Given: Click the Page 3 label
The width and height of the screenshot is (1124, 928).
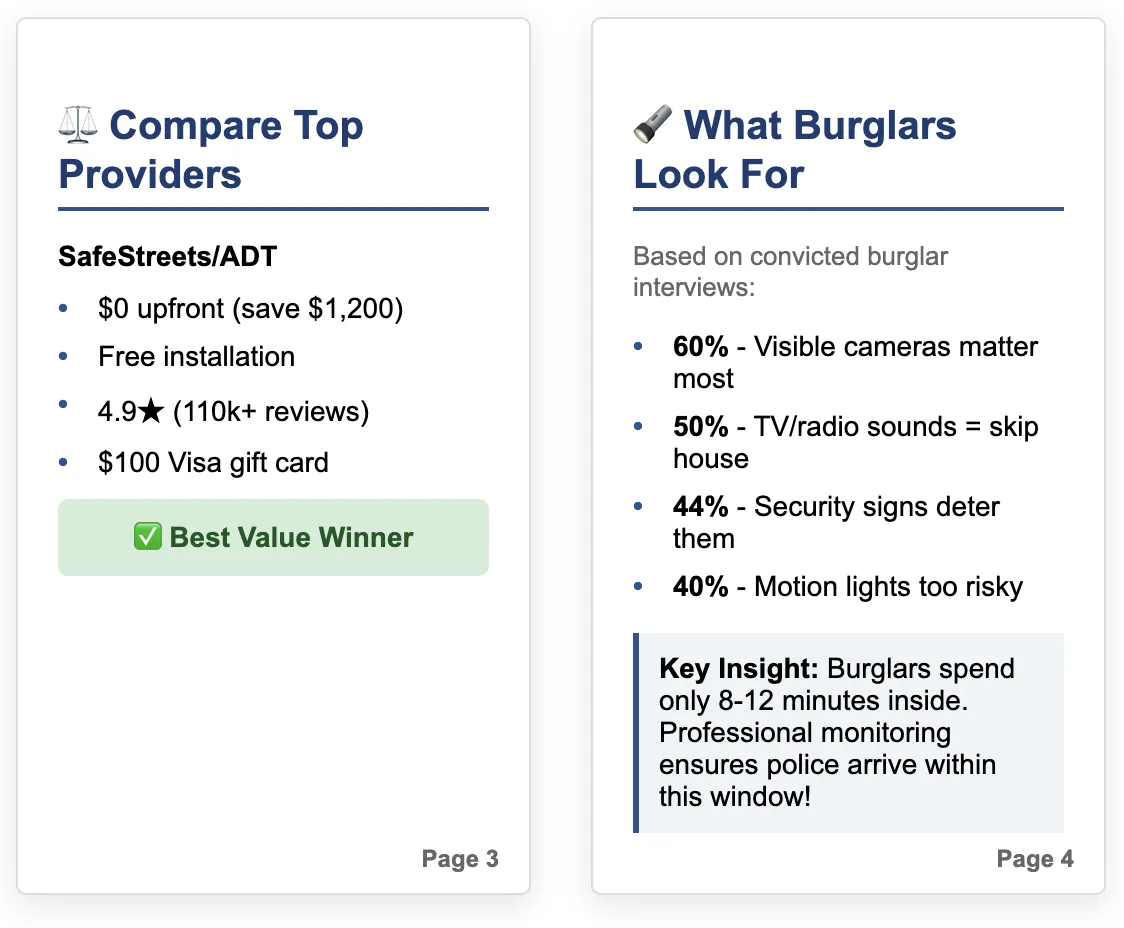Looking at the screenshot, I should coord(460,858).
